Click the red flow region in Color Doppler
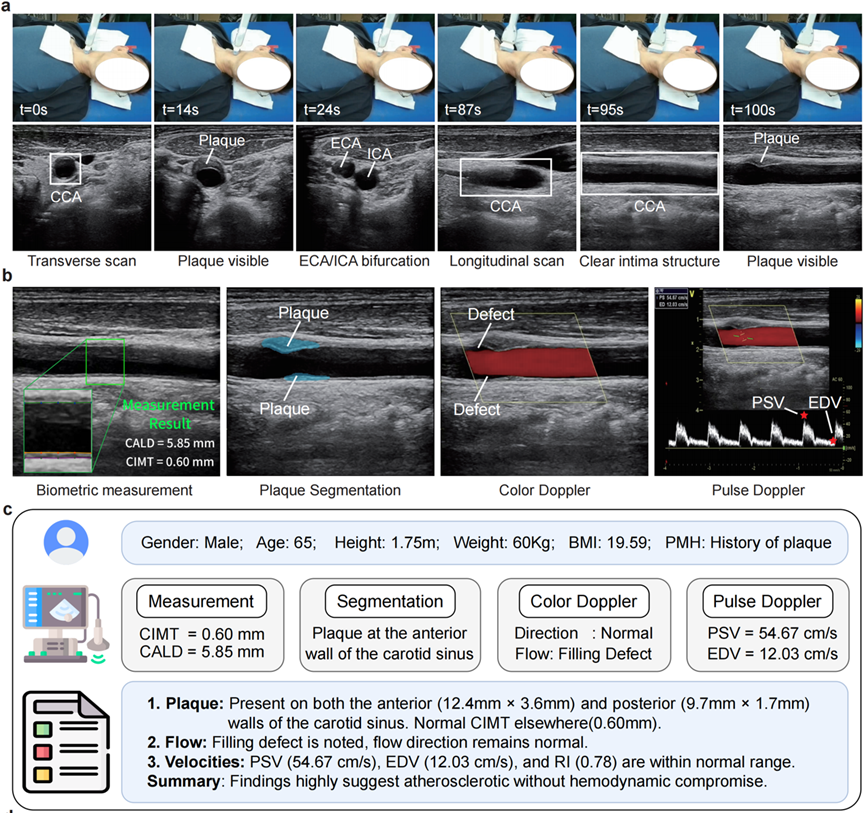Image resolution: width=865 pixels, height=813 pixels. (x=530, y=359)
